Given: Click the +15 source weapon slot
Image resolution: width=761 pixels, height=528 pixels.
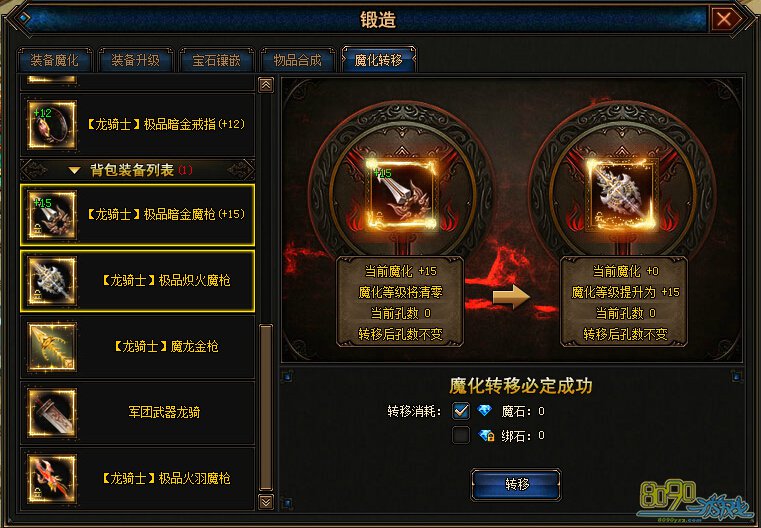Looking at the screenshot, I should 402,195.
